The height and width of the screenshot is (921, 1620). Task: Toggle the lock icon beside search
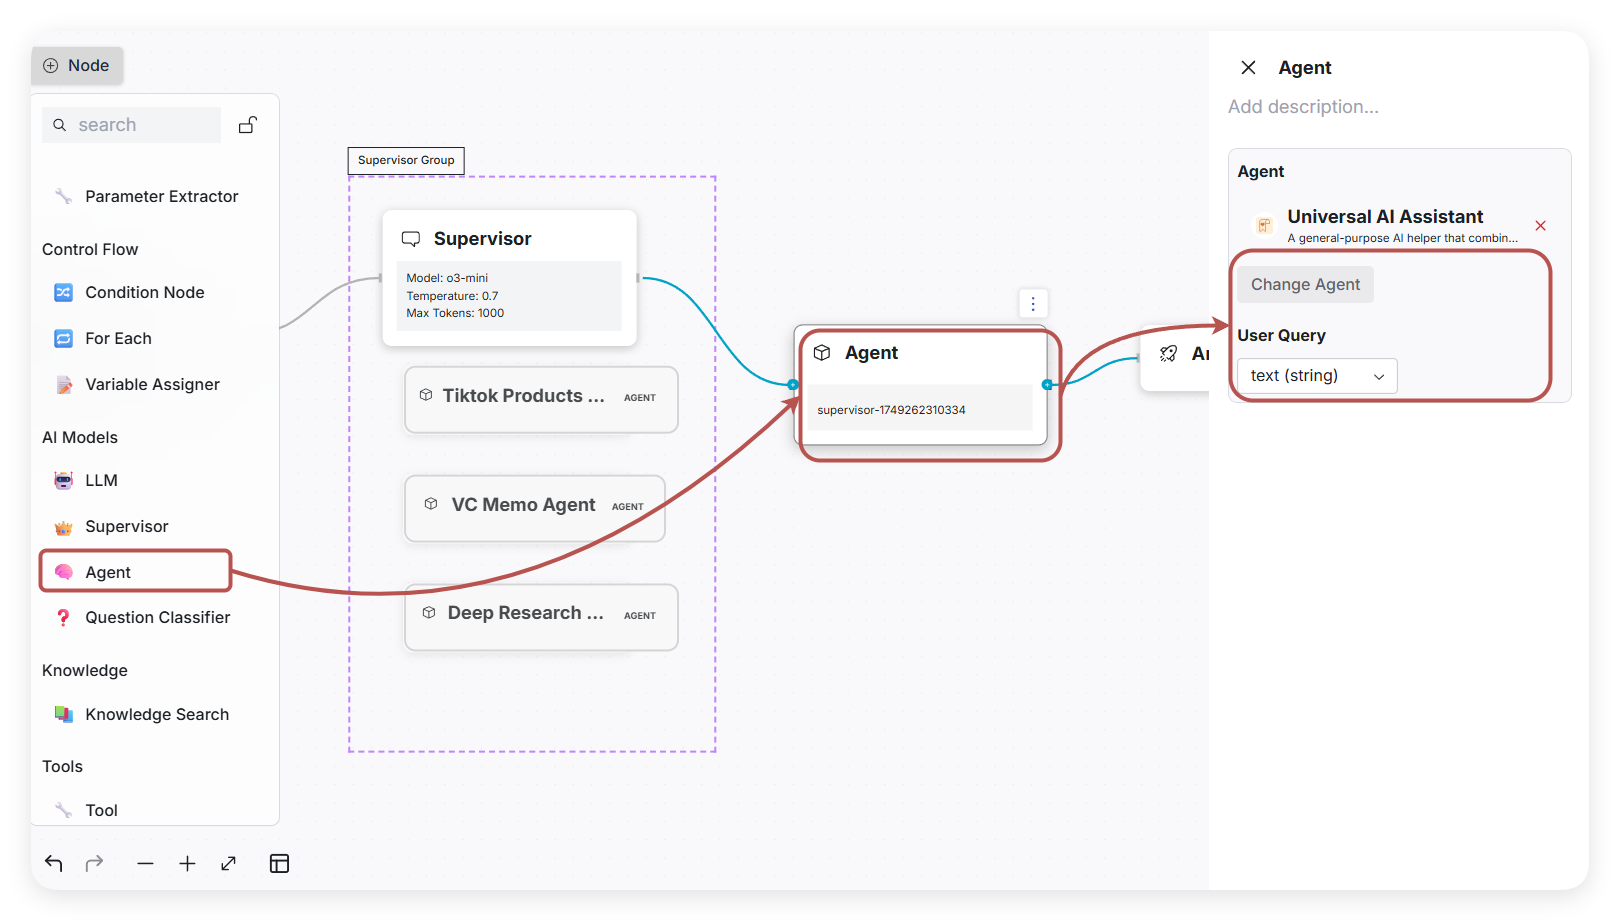point(248,125)
